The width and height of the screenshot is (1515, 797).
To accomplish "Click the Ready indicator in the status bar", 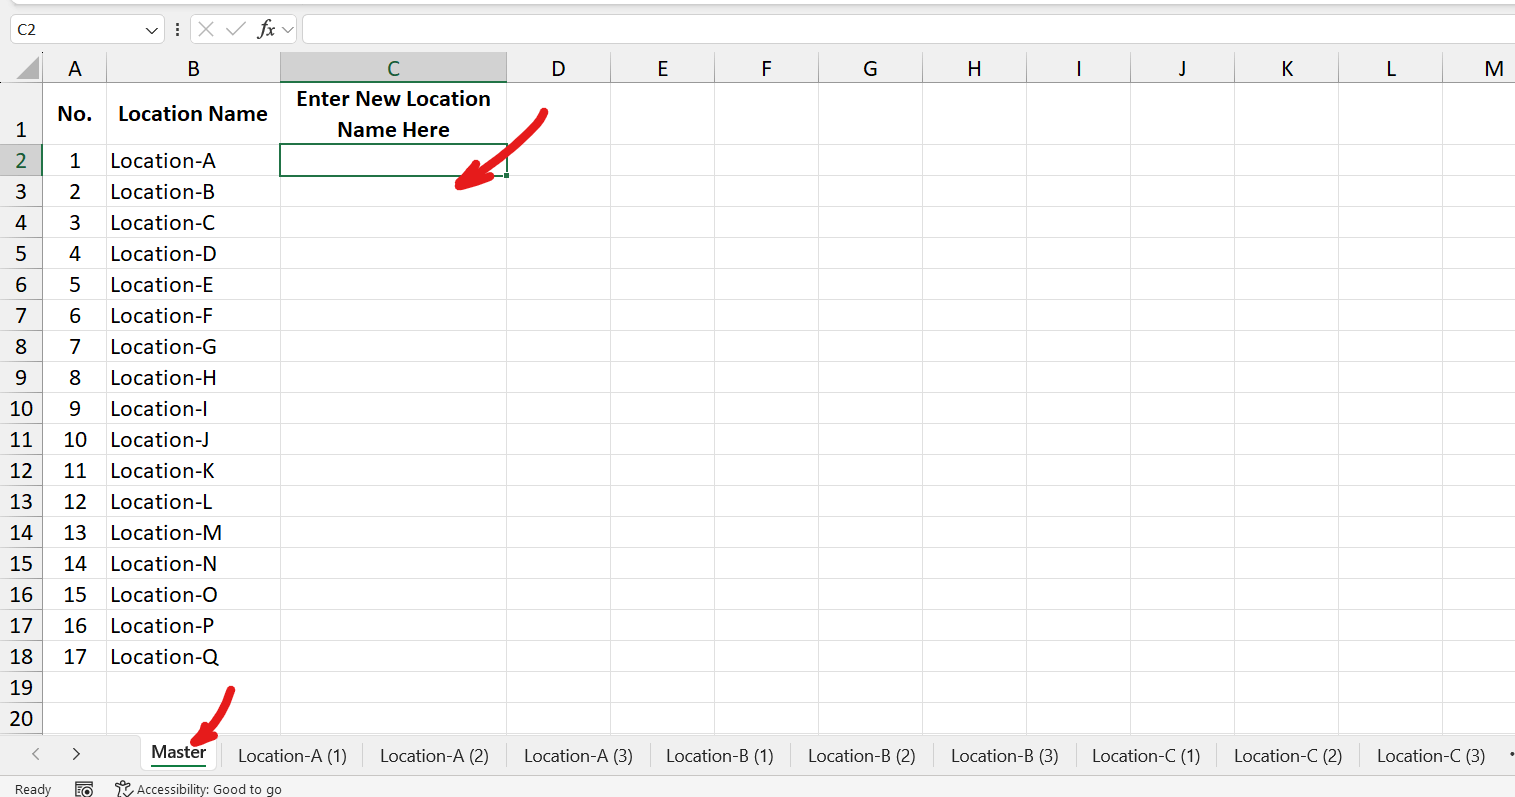I will point(32,789).
